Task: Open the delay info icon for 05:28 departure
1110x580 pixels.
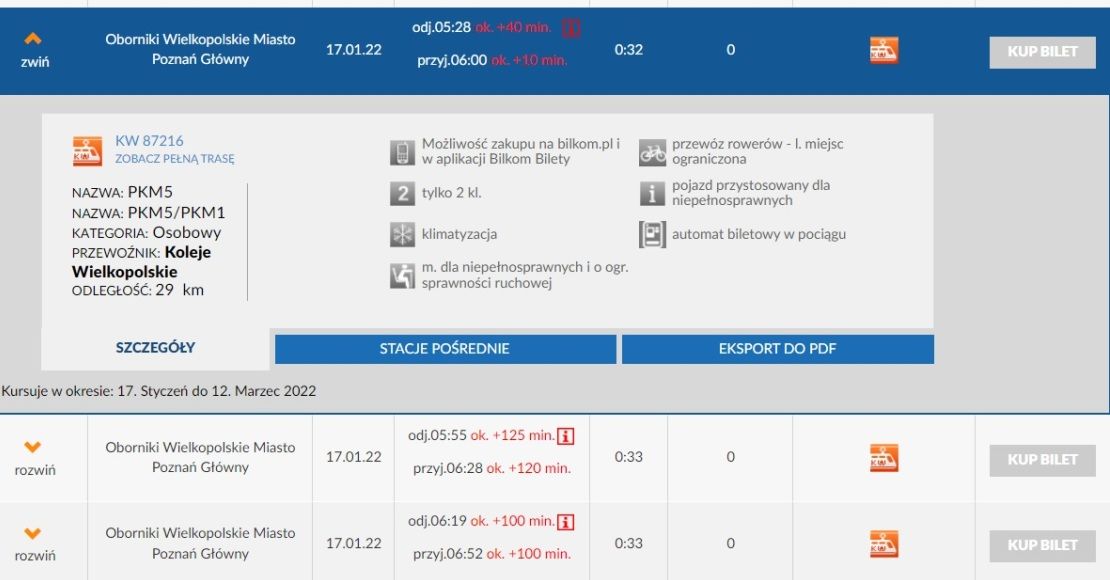Action: [x=570, y=27]
